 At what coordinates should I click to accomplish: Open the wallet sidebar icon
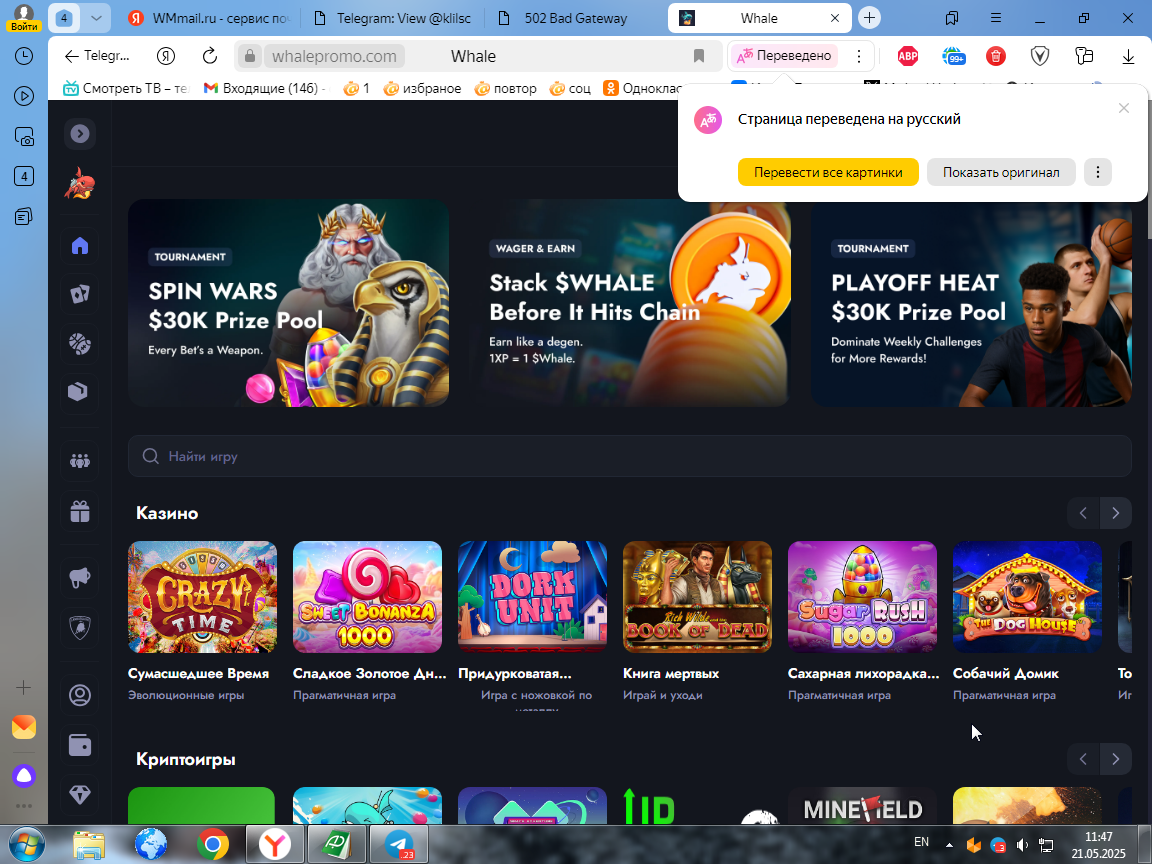(x=79, y=745)
